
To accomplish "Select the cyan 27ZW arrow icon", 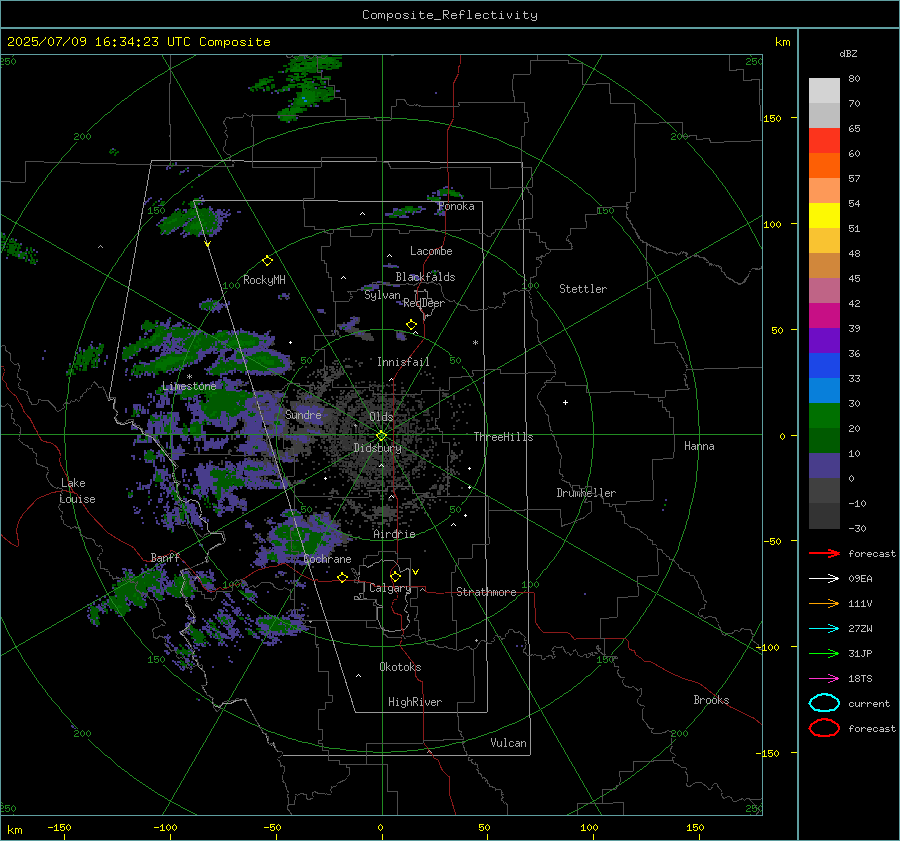I will (824, 629).
